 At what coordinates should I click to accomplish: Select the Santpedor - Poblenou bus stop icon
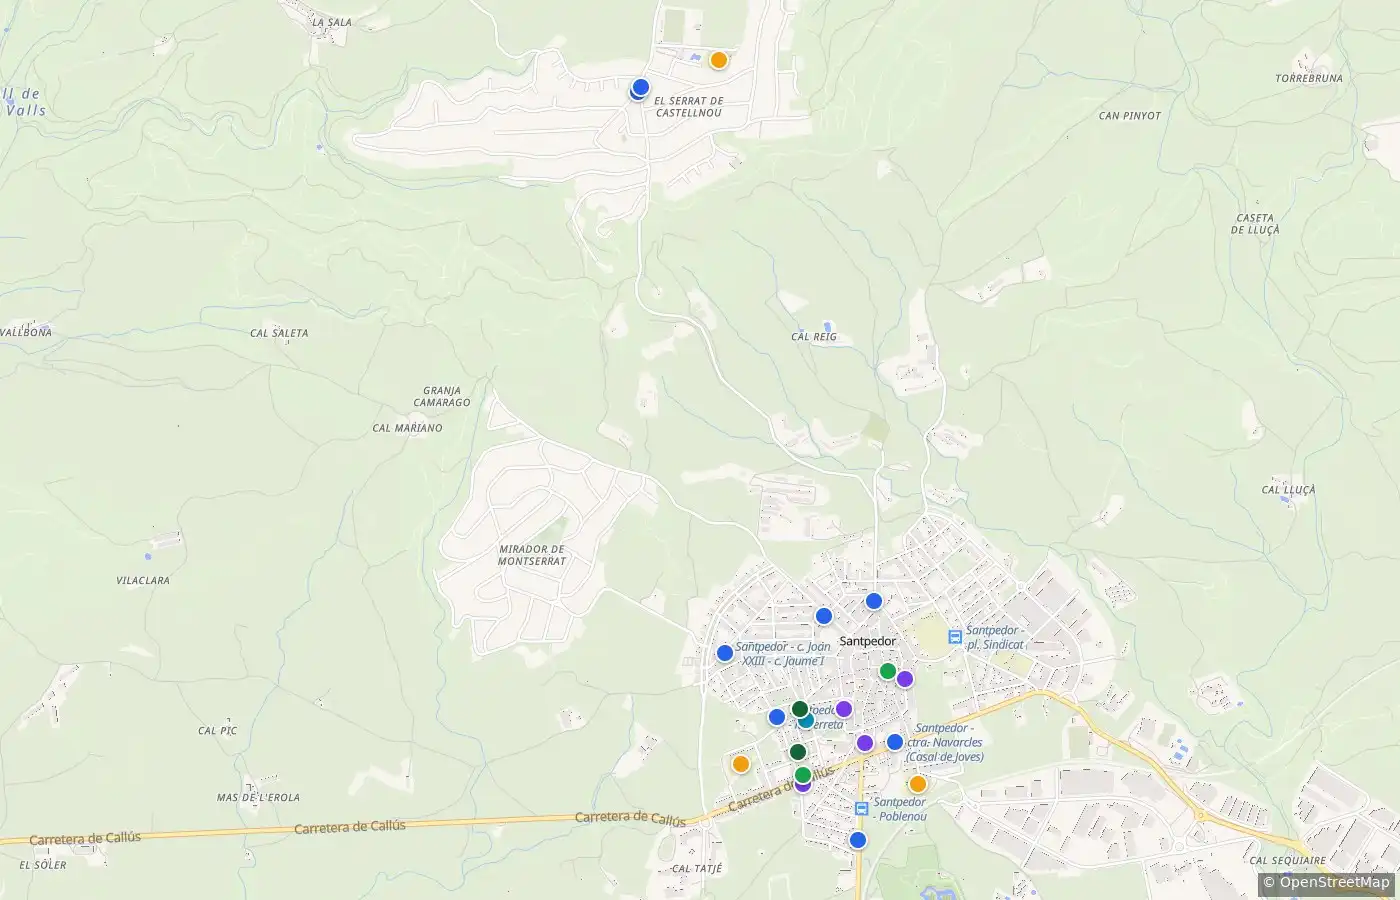point(862,808)
